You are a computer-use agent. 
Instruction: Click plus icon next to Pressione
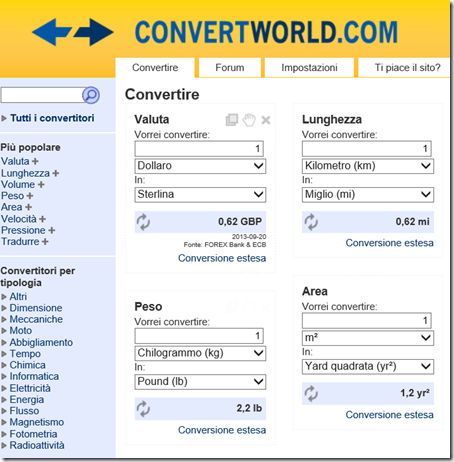52,230
